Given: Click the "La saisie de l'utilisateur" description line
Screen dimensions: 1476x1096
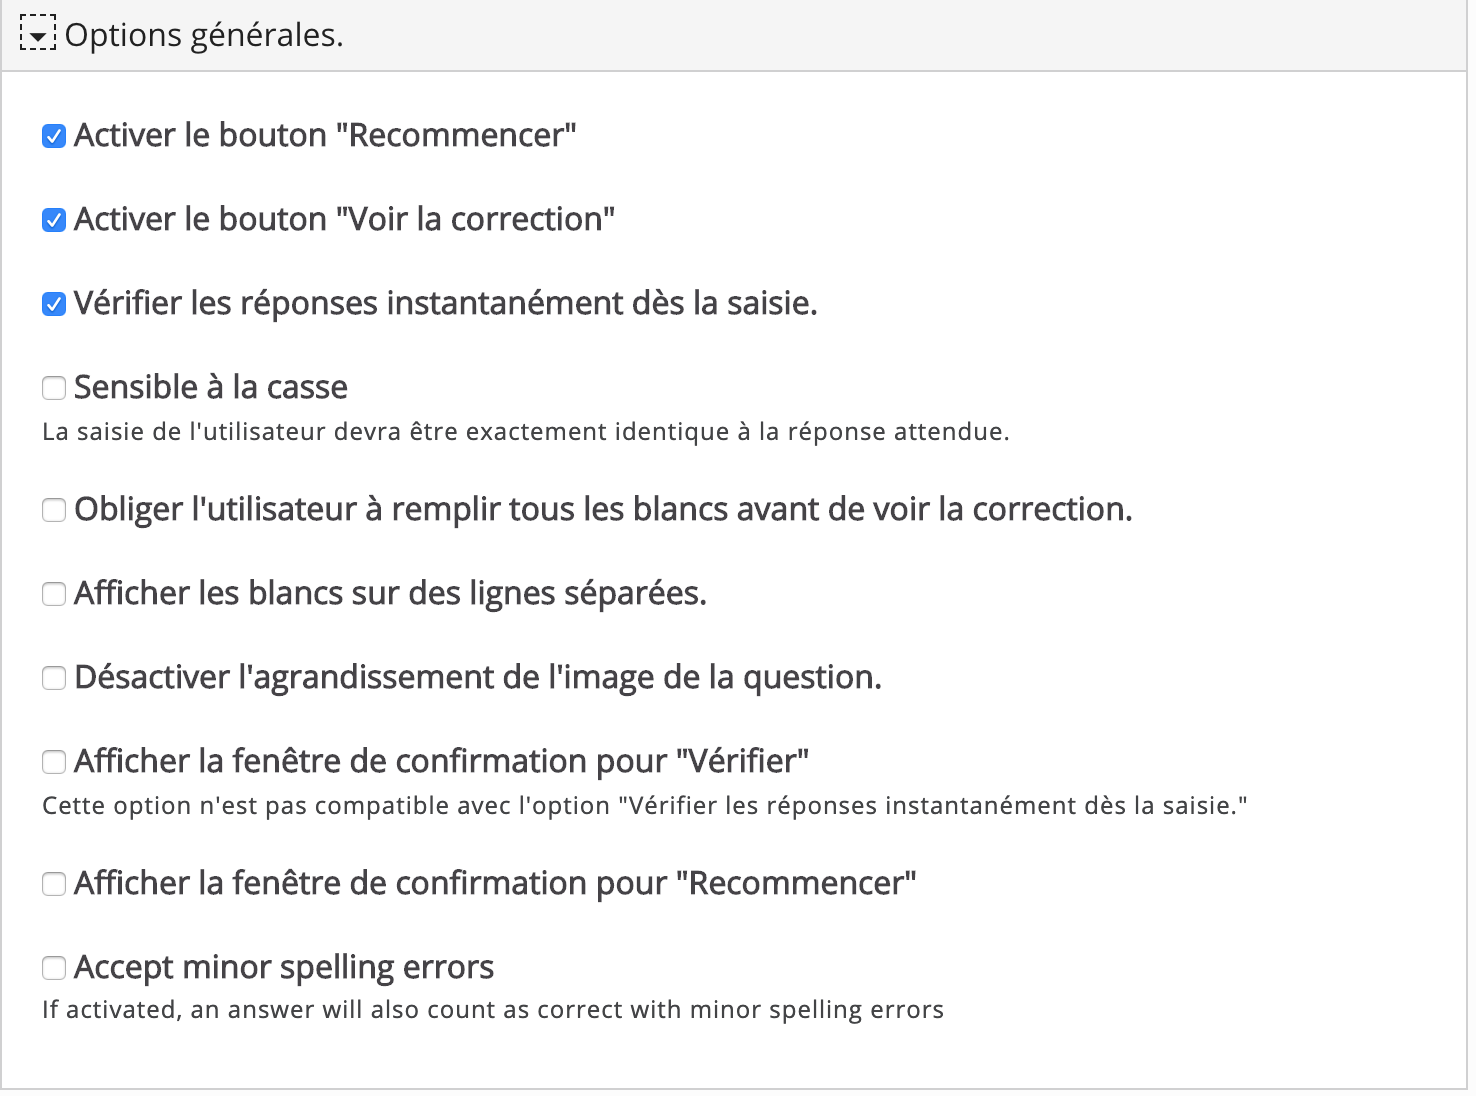Looking at the screenshot, I should click(526, 432).
